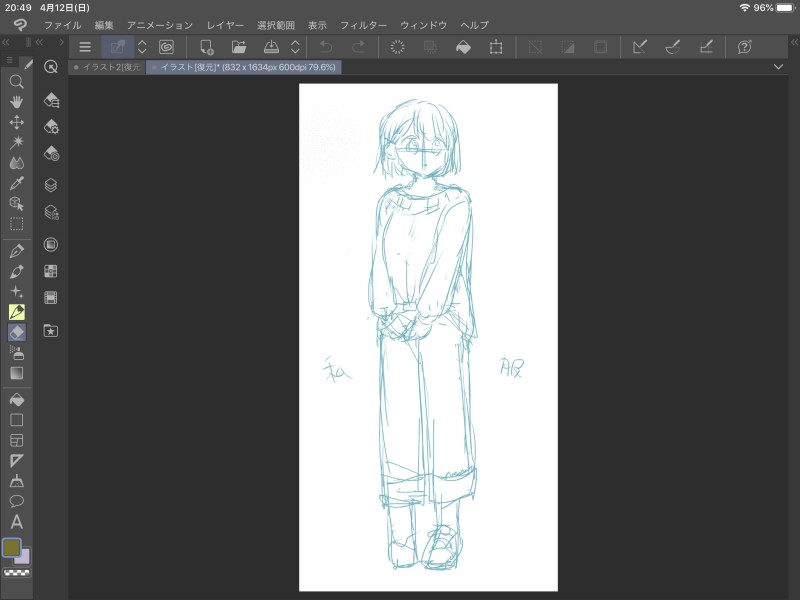Screen dimensions: 800x600
Task: Toggle Snap to Ruler
Action: pos(640,46)
